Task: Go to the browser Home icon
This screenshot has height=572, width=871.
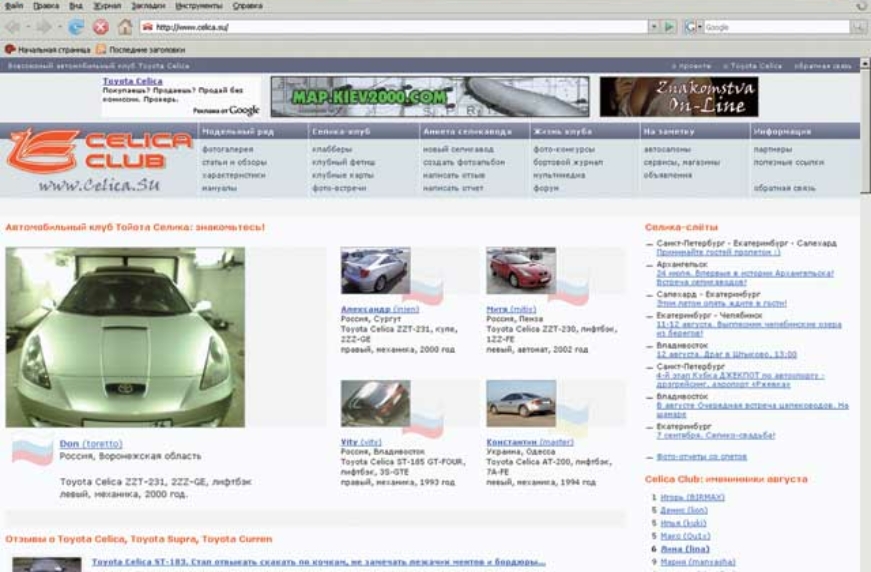Action: pos(125,27)
